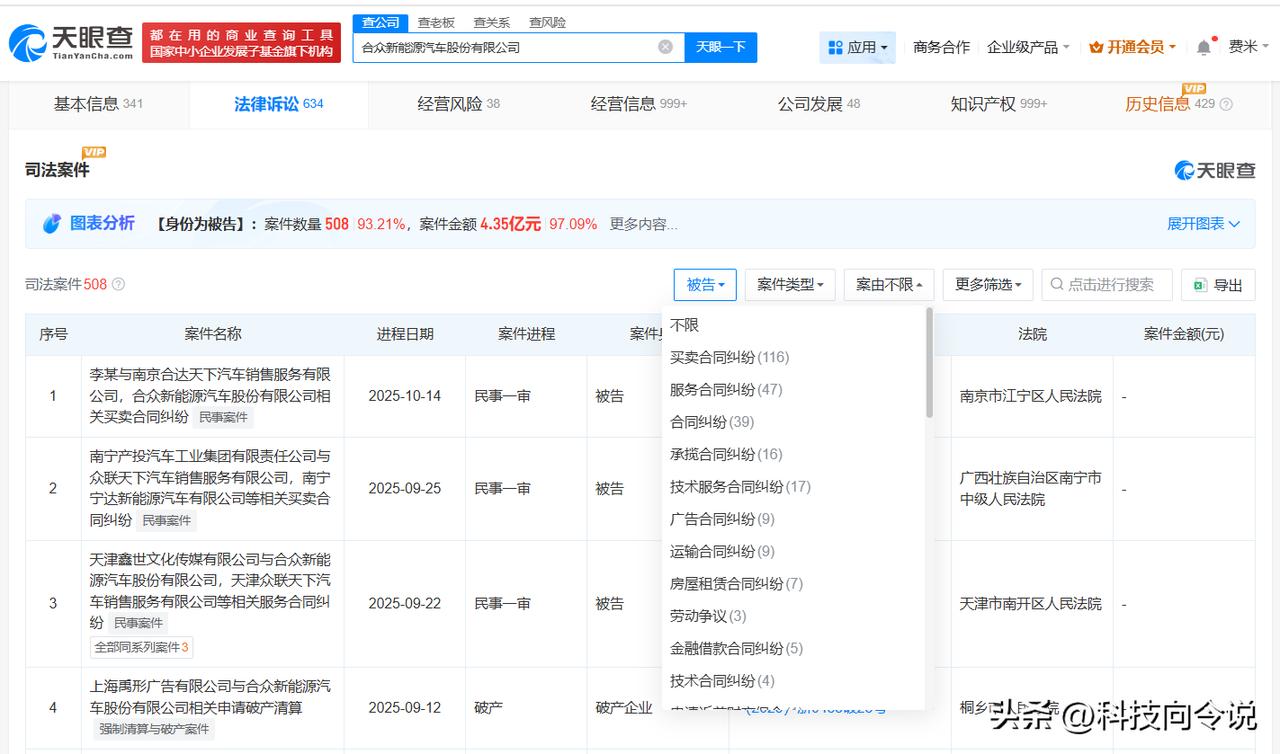Switch to the 经营风险 tab
Image resolution: width=1280 pixels, height=754 pixels.
[x=458, y=104]
